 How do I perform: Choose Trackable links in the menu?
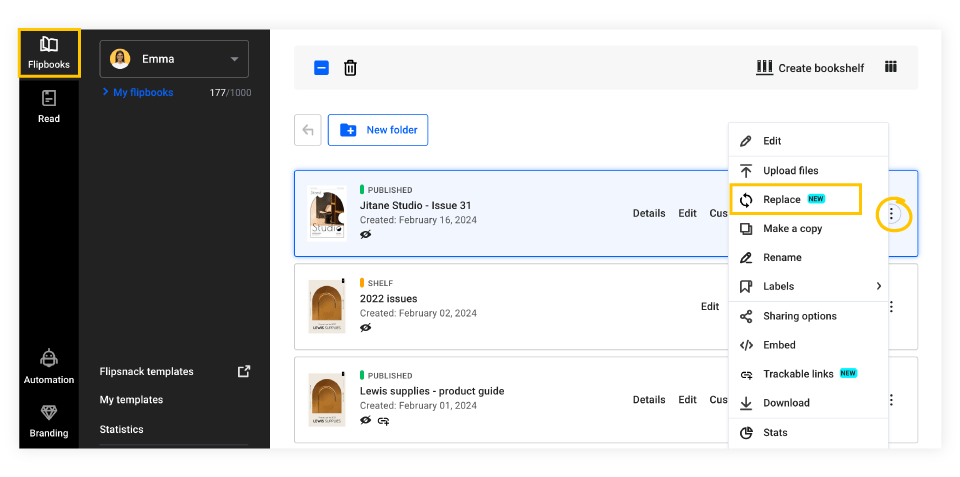[808, 374]
